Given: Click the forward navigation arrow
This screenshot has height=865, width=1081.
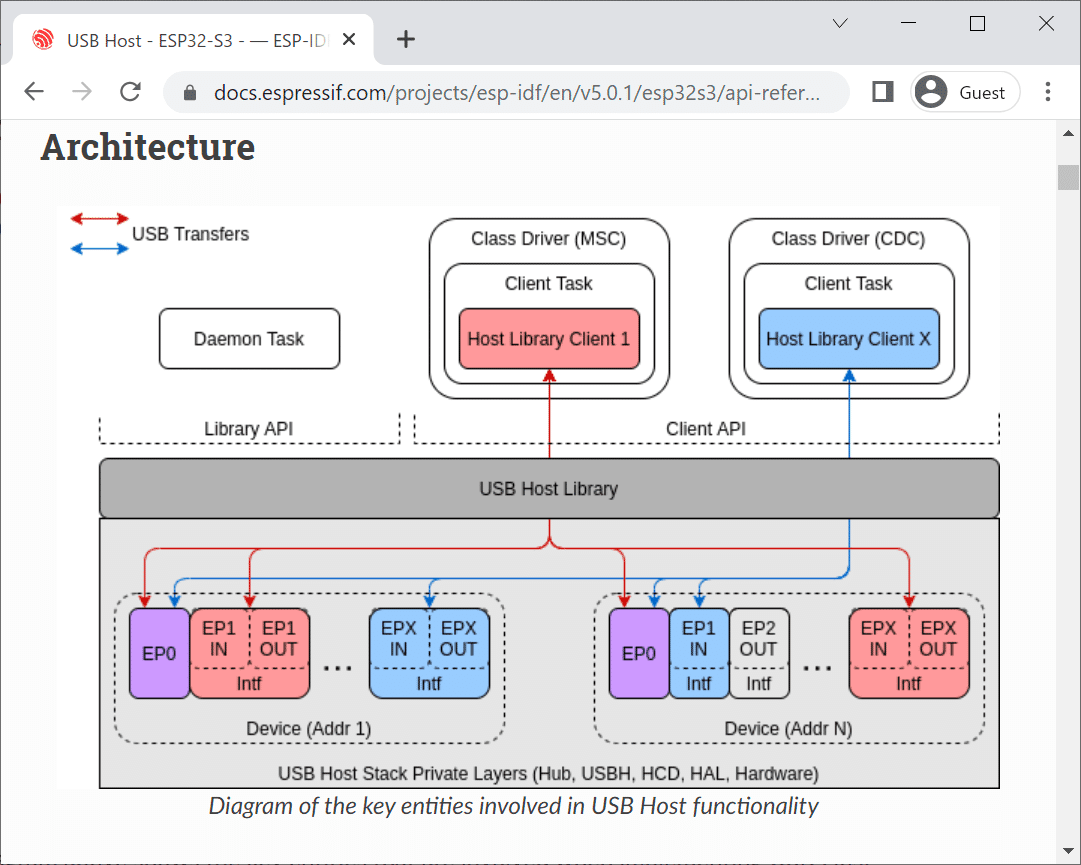Looking at the screenshot, I should pos(81,91).
